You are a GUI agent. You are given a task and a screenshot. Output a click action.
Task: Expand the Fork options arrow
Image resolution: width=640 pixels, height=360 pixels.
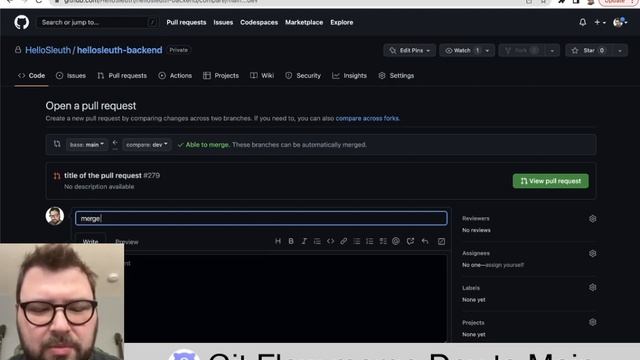click(552, 51)
